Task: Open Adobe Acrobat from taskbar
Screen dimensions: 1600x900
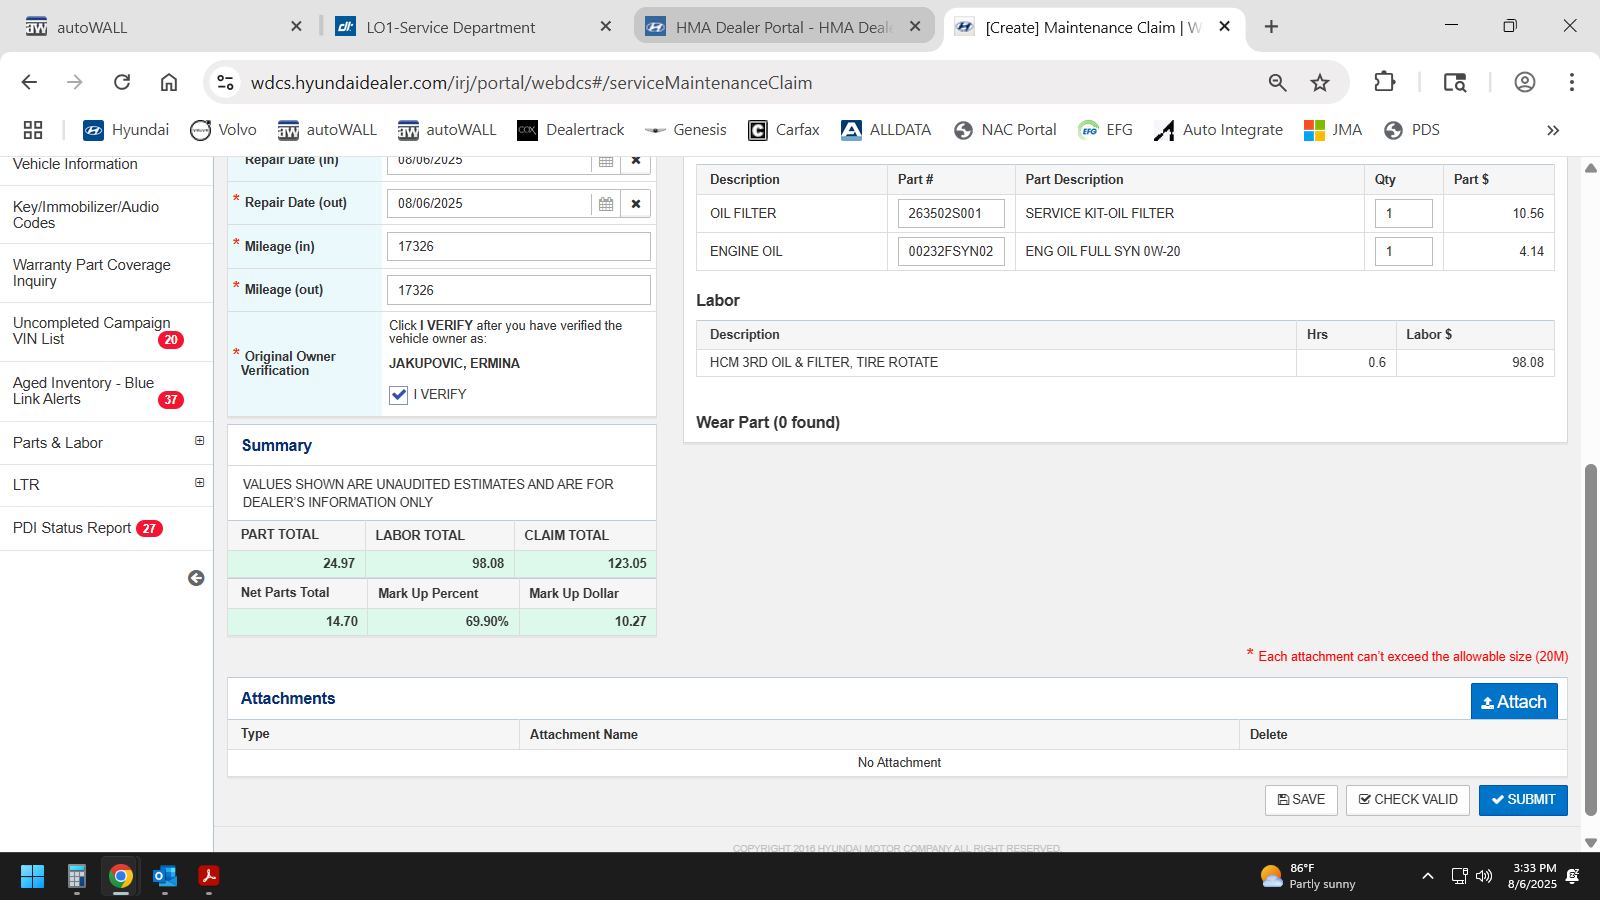Action: (209, 877)
